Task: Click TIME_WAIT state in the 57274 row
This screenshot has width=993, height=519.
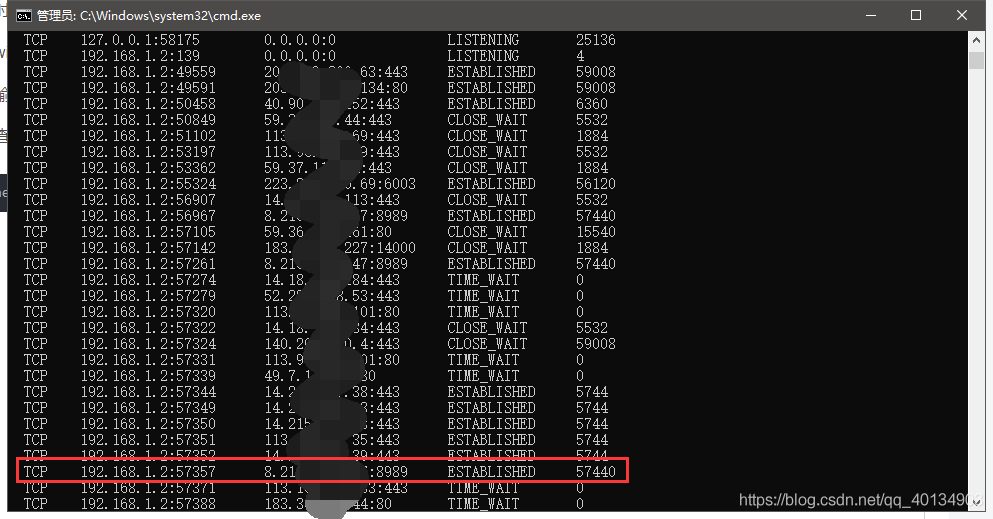Action: coord(483,280)
